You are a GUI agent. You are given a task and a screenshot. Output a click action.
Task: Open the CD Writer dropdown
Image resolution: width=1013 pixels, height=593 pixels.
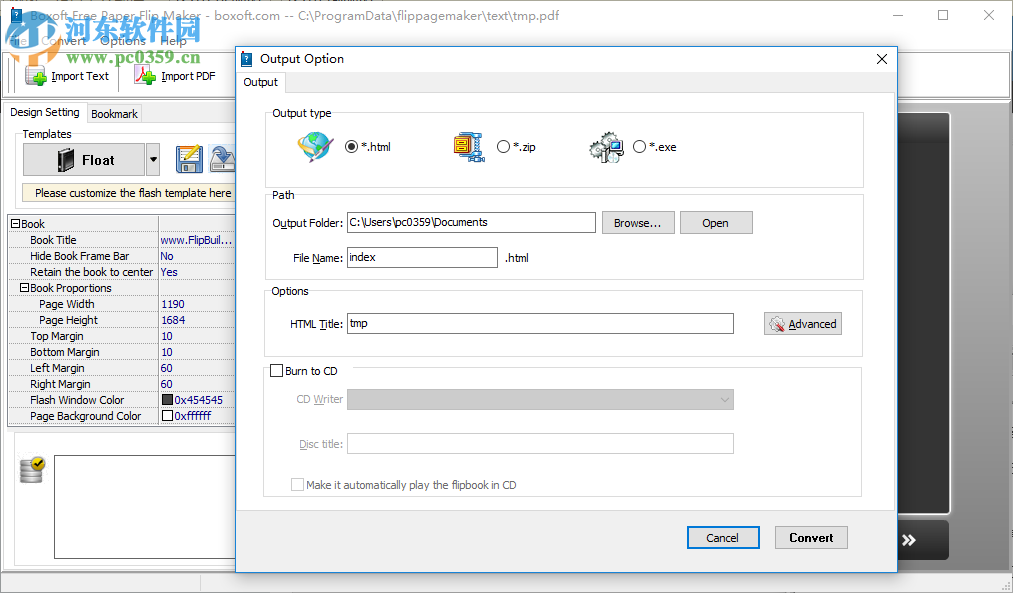(x=540, y=399)
